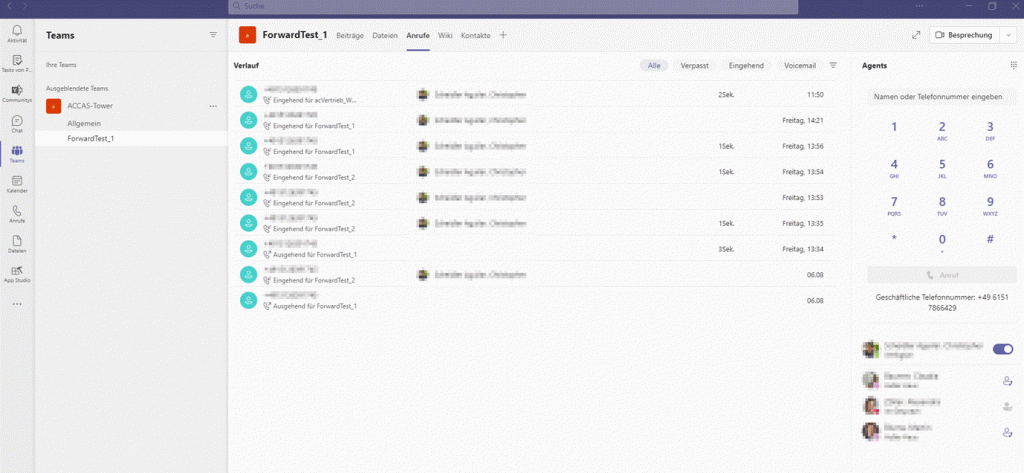This screenshot has width=1024, height=473.
Task: Switch to the Dateien tab
Action: 385,35
